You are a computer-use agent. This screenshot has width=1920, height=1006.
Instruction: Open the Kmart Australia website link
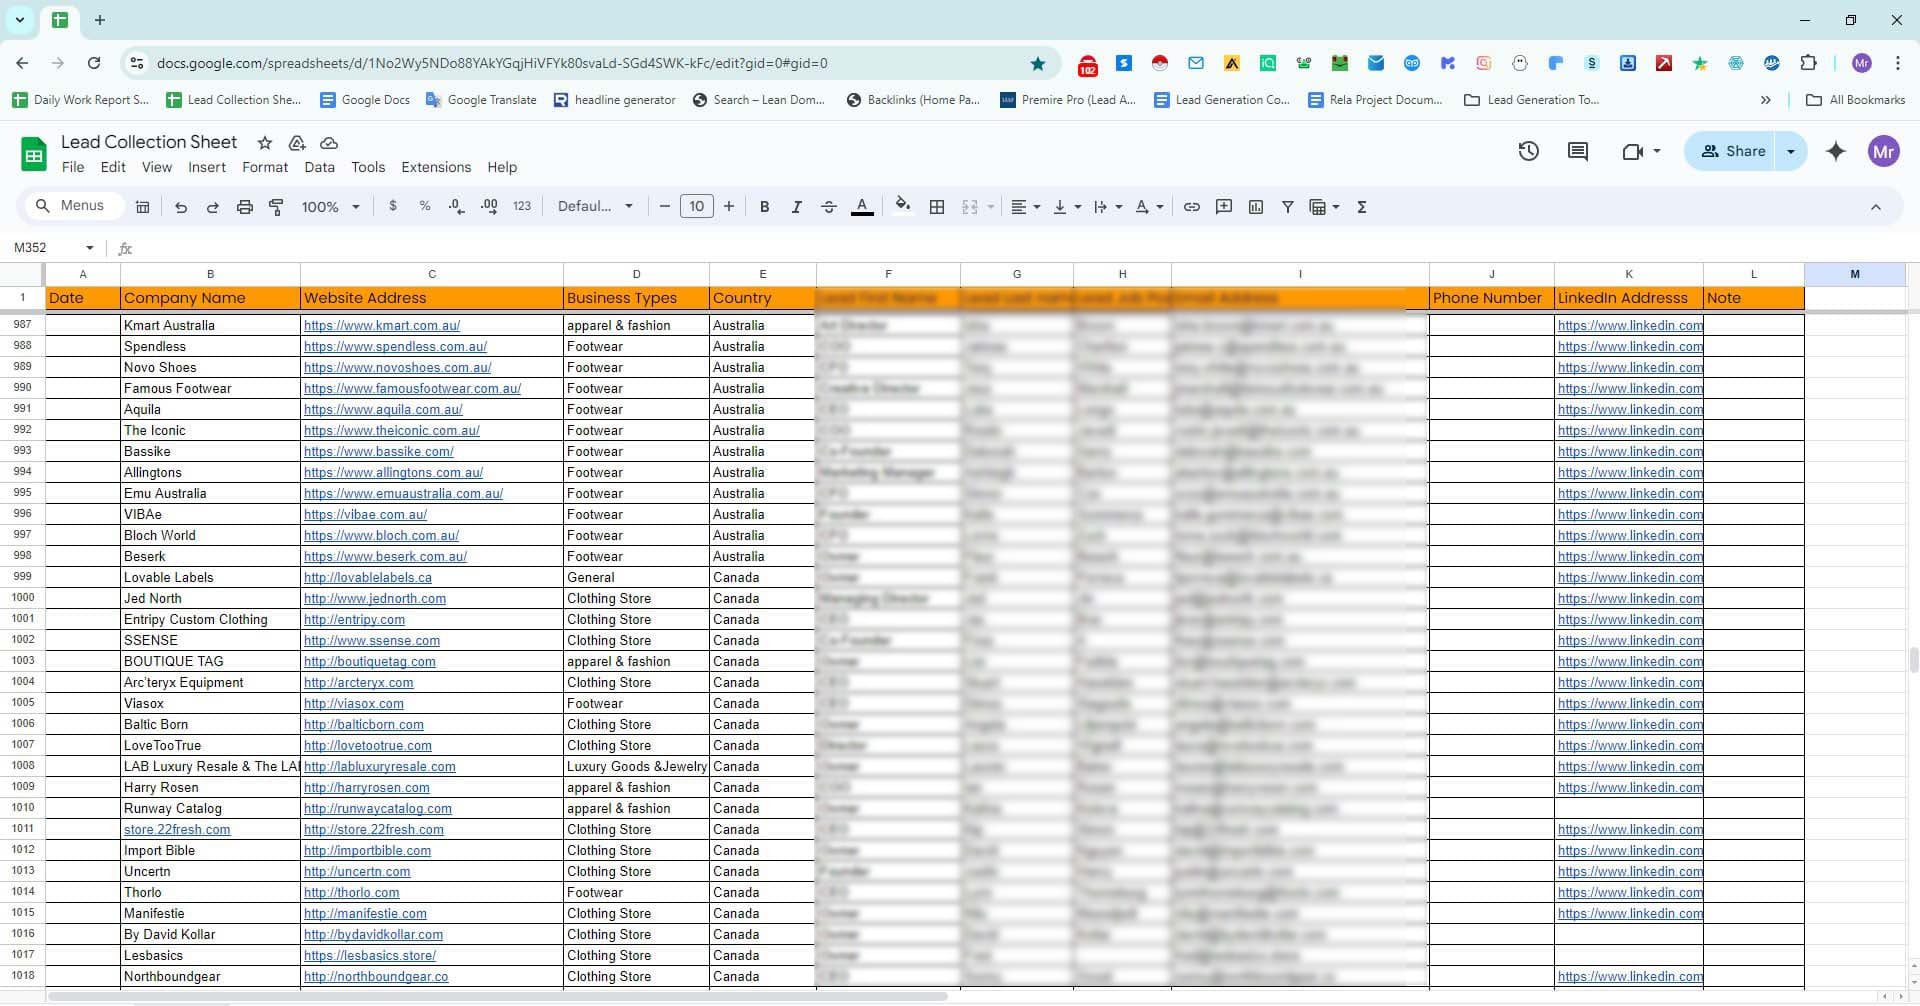382,326
